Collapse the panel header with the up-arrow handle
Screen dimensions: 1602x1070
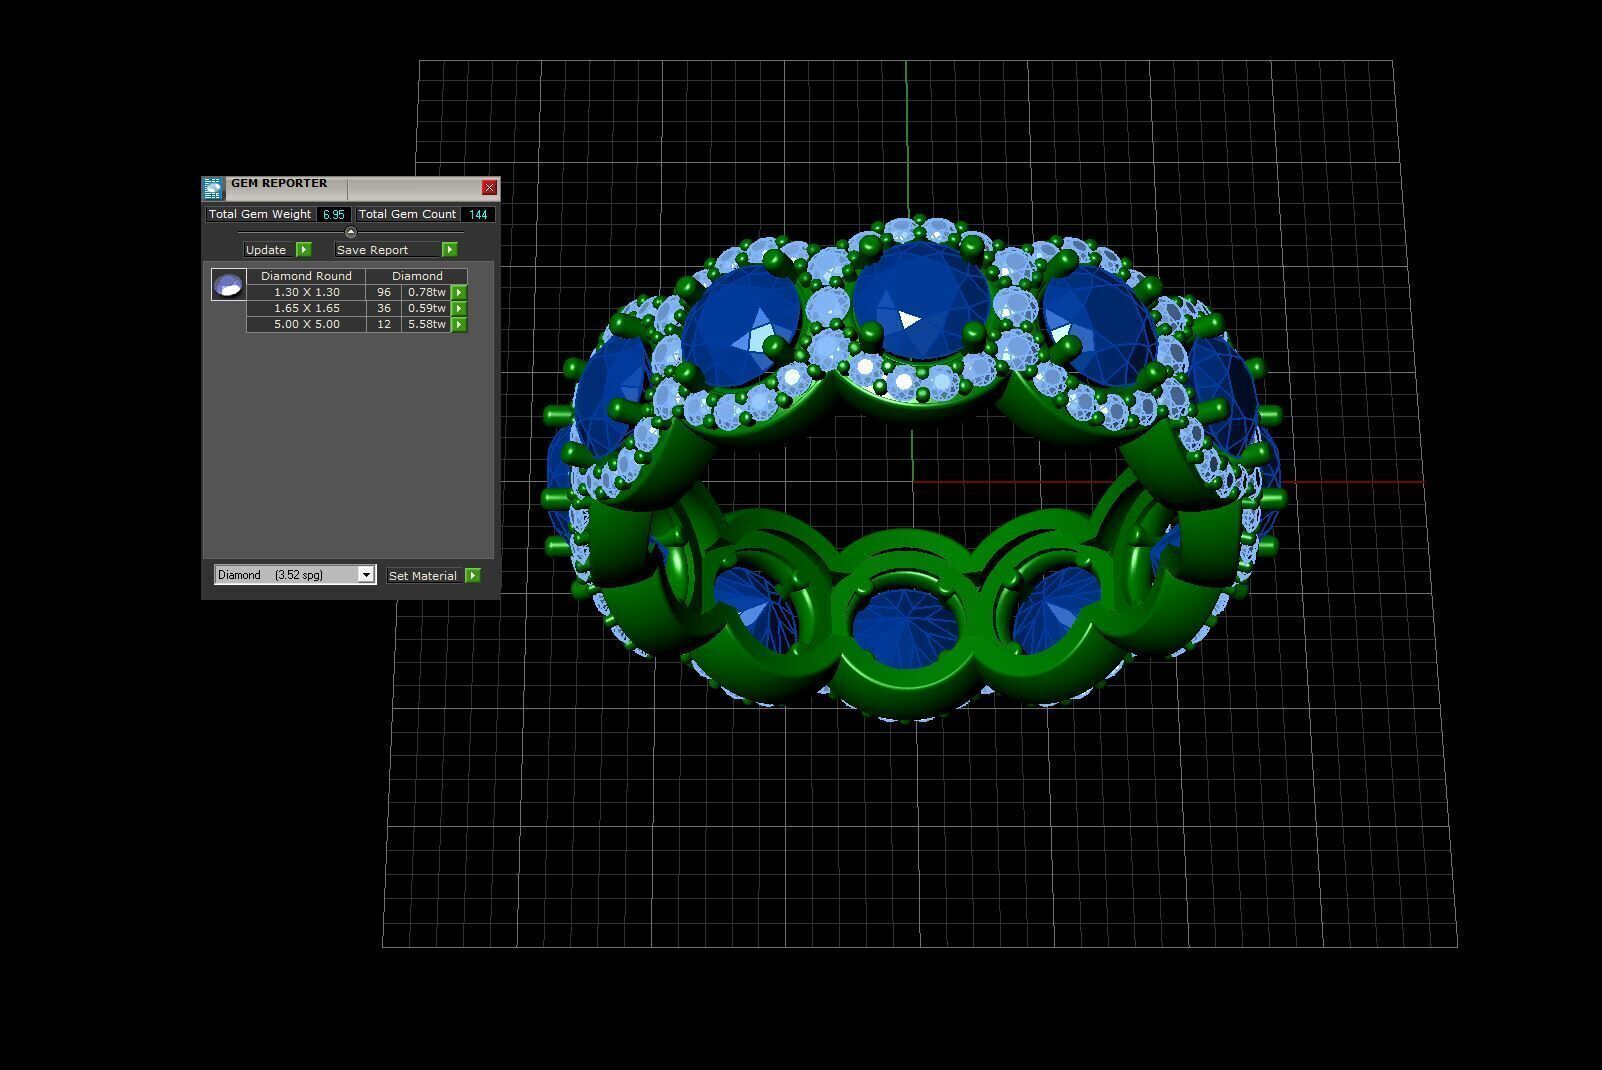tap(350, 232)
